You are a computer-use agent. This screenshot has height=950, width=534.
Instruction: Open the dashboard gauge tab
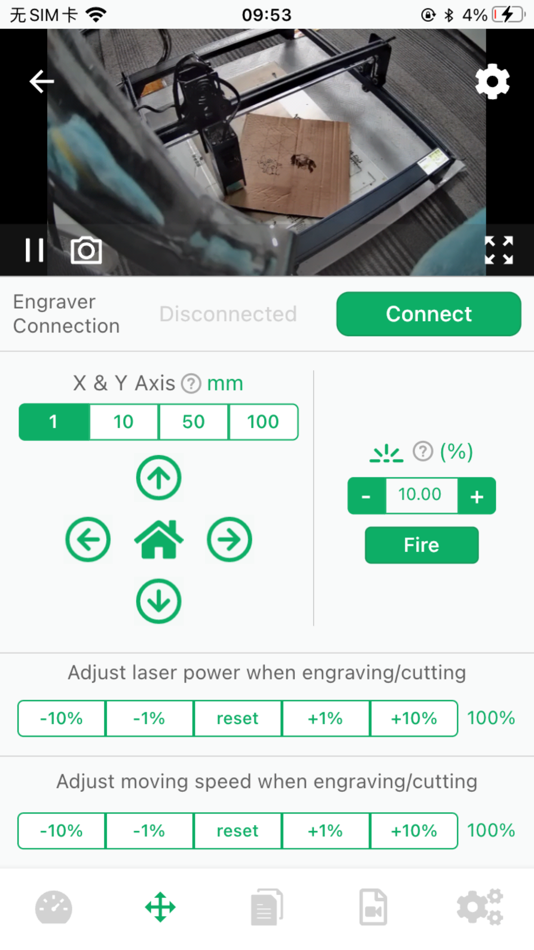(53, 908)
